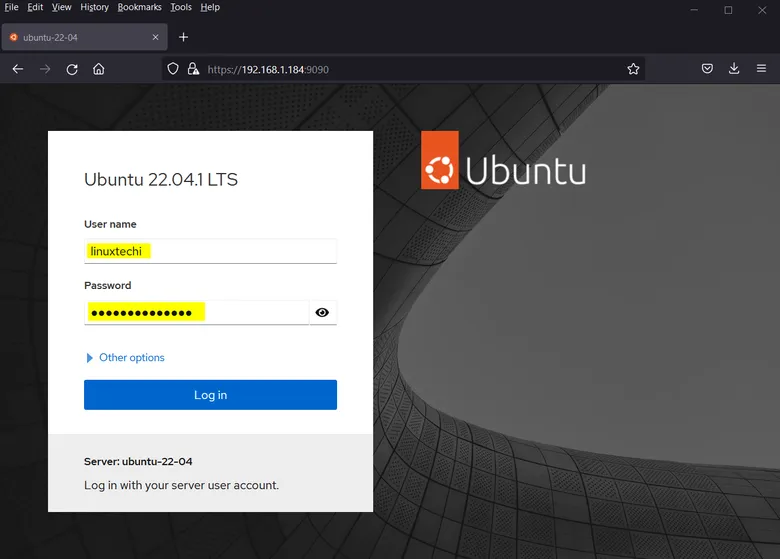The height and width of the screenshot is (559, 780).
Task: Click the forward navigation arrow
Action: pos(45,69)
